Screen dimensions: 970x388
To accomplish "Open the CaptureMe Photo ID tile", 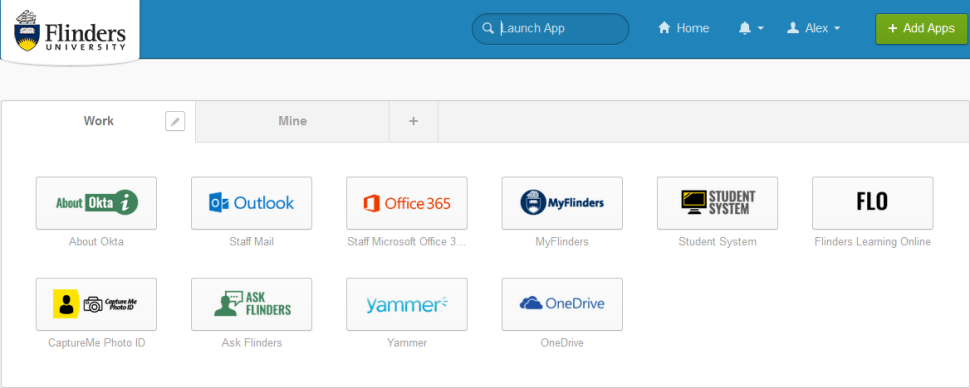I will (97, 304).
